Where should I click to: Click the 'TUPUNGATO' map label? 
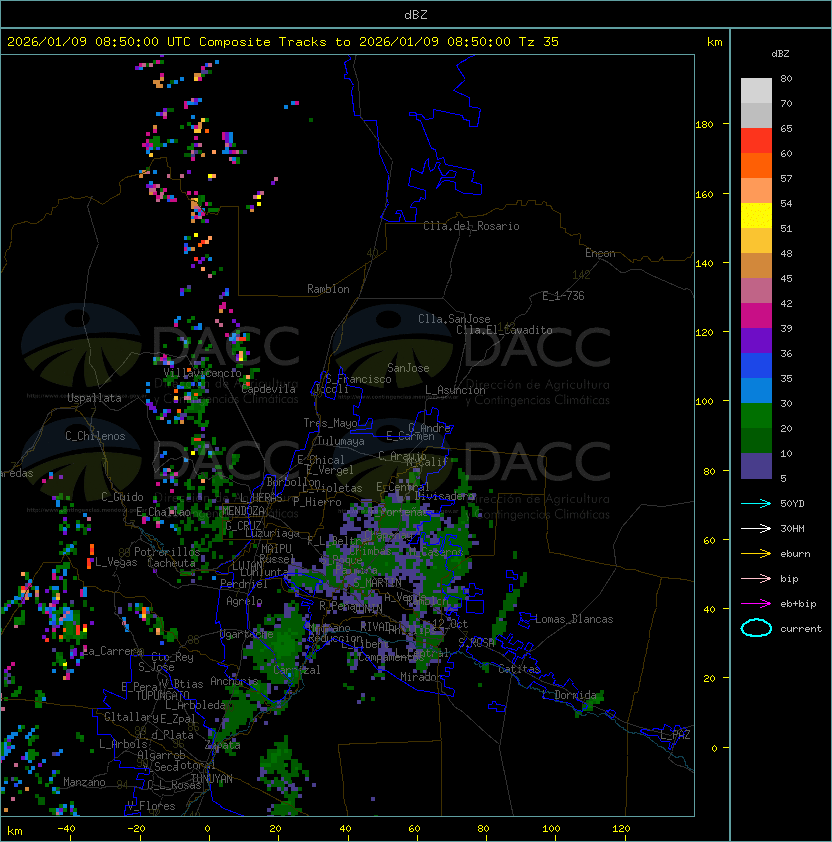click(x=163, y=695)
